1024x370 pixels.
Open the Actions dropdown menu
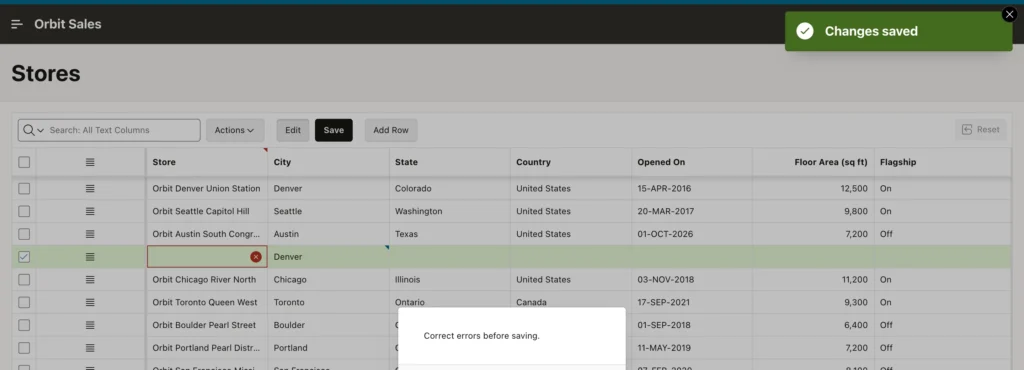234,130
